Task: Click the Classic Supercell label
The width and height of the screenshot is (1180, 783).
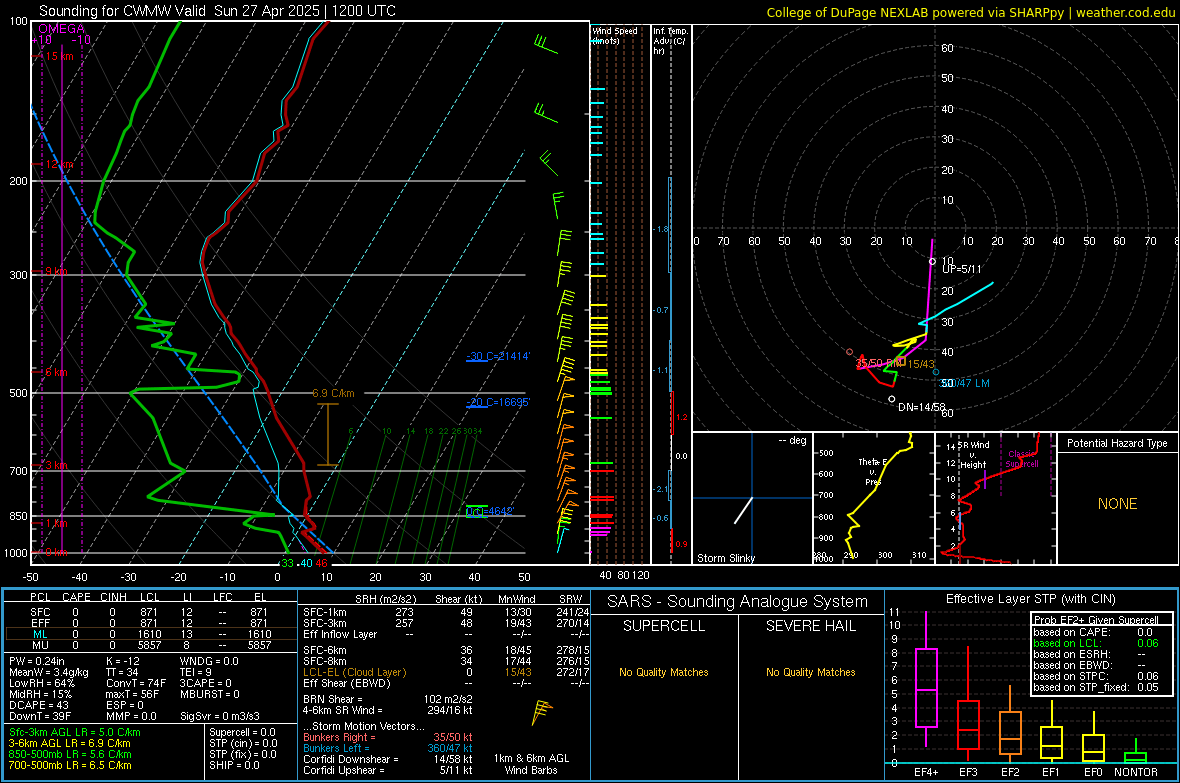Action: (x=1022, y=459)
